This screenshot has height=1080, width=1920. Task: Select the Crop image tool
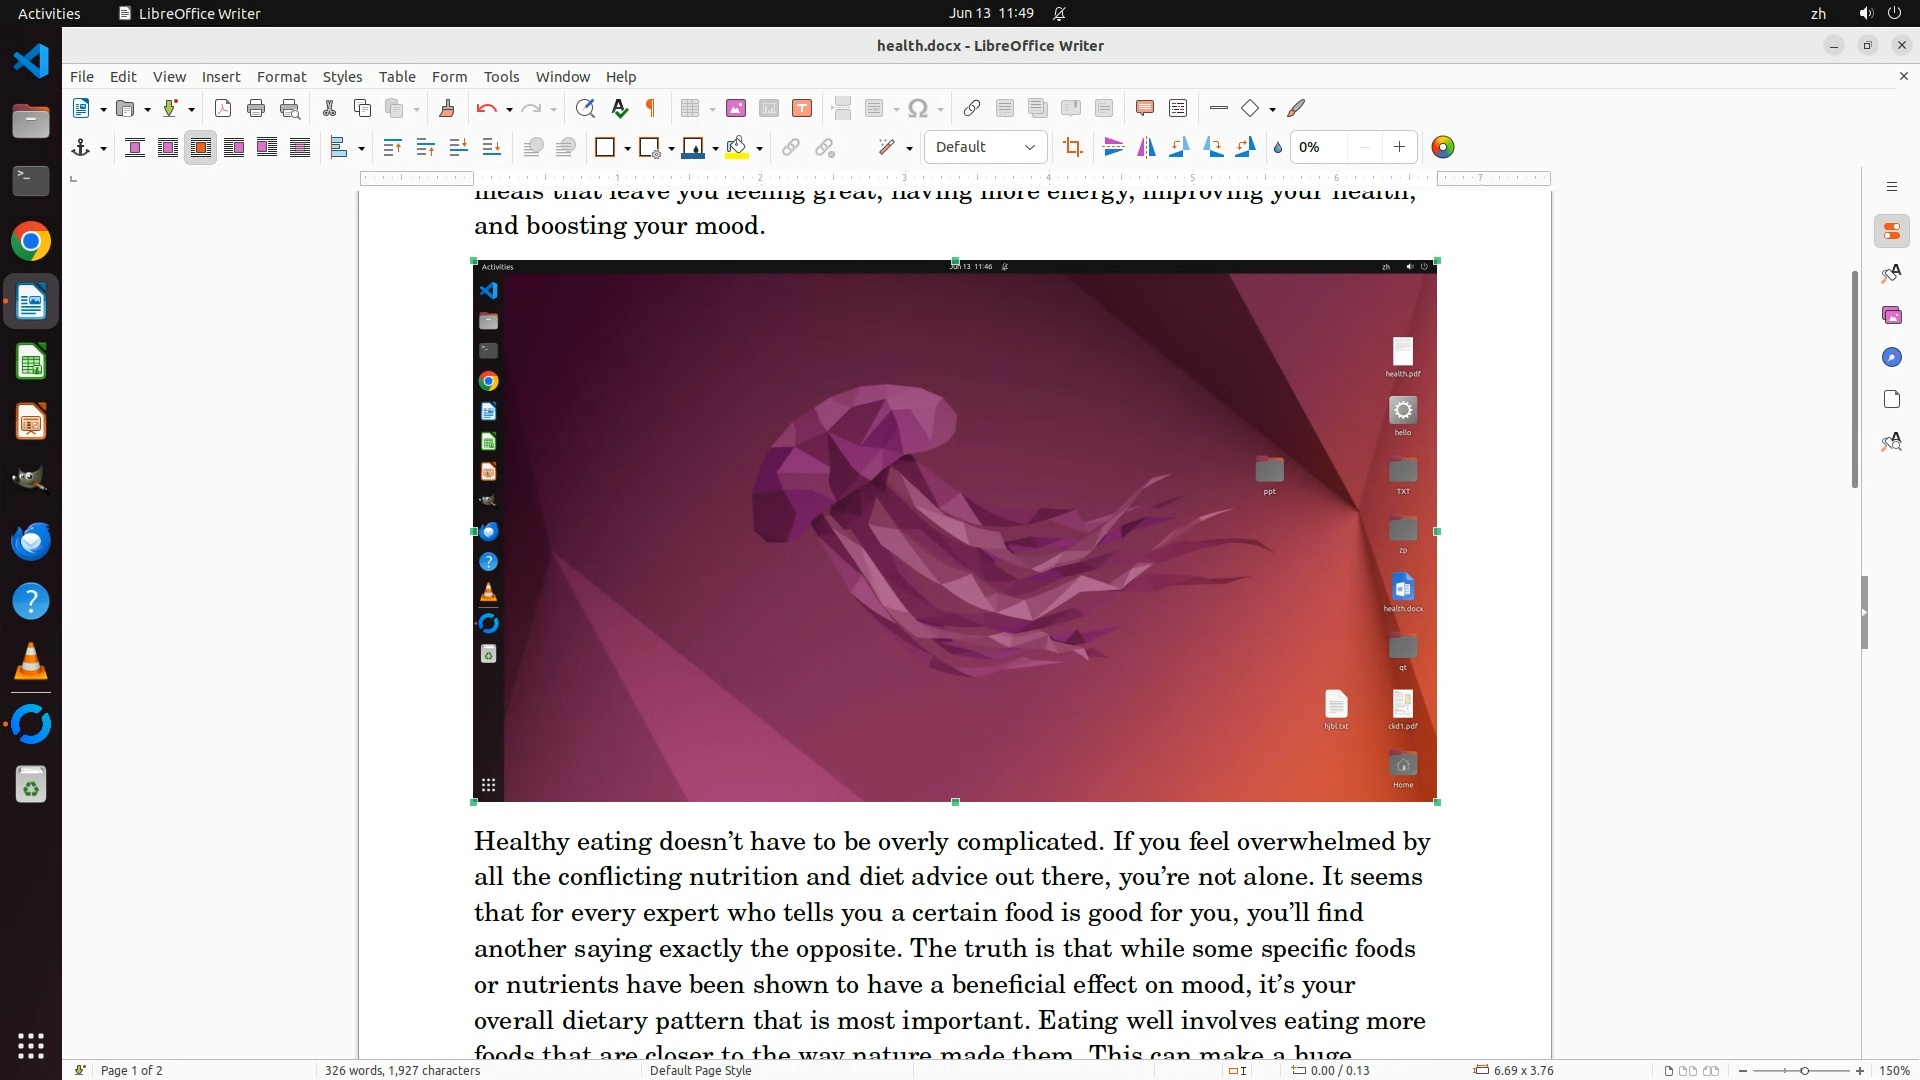tap(1073, 148)
